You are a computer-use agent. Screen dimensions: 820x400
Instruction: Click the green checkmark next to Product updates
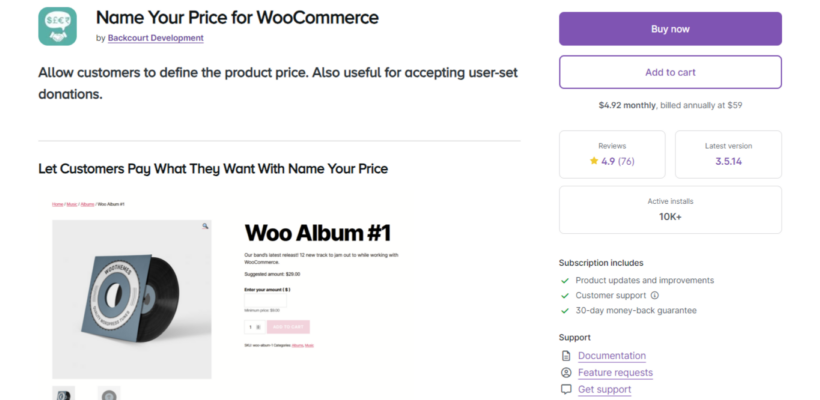pos(565,280)
